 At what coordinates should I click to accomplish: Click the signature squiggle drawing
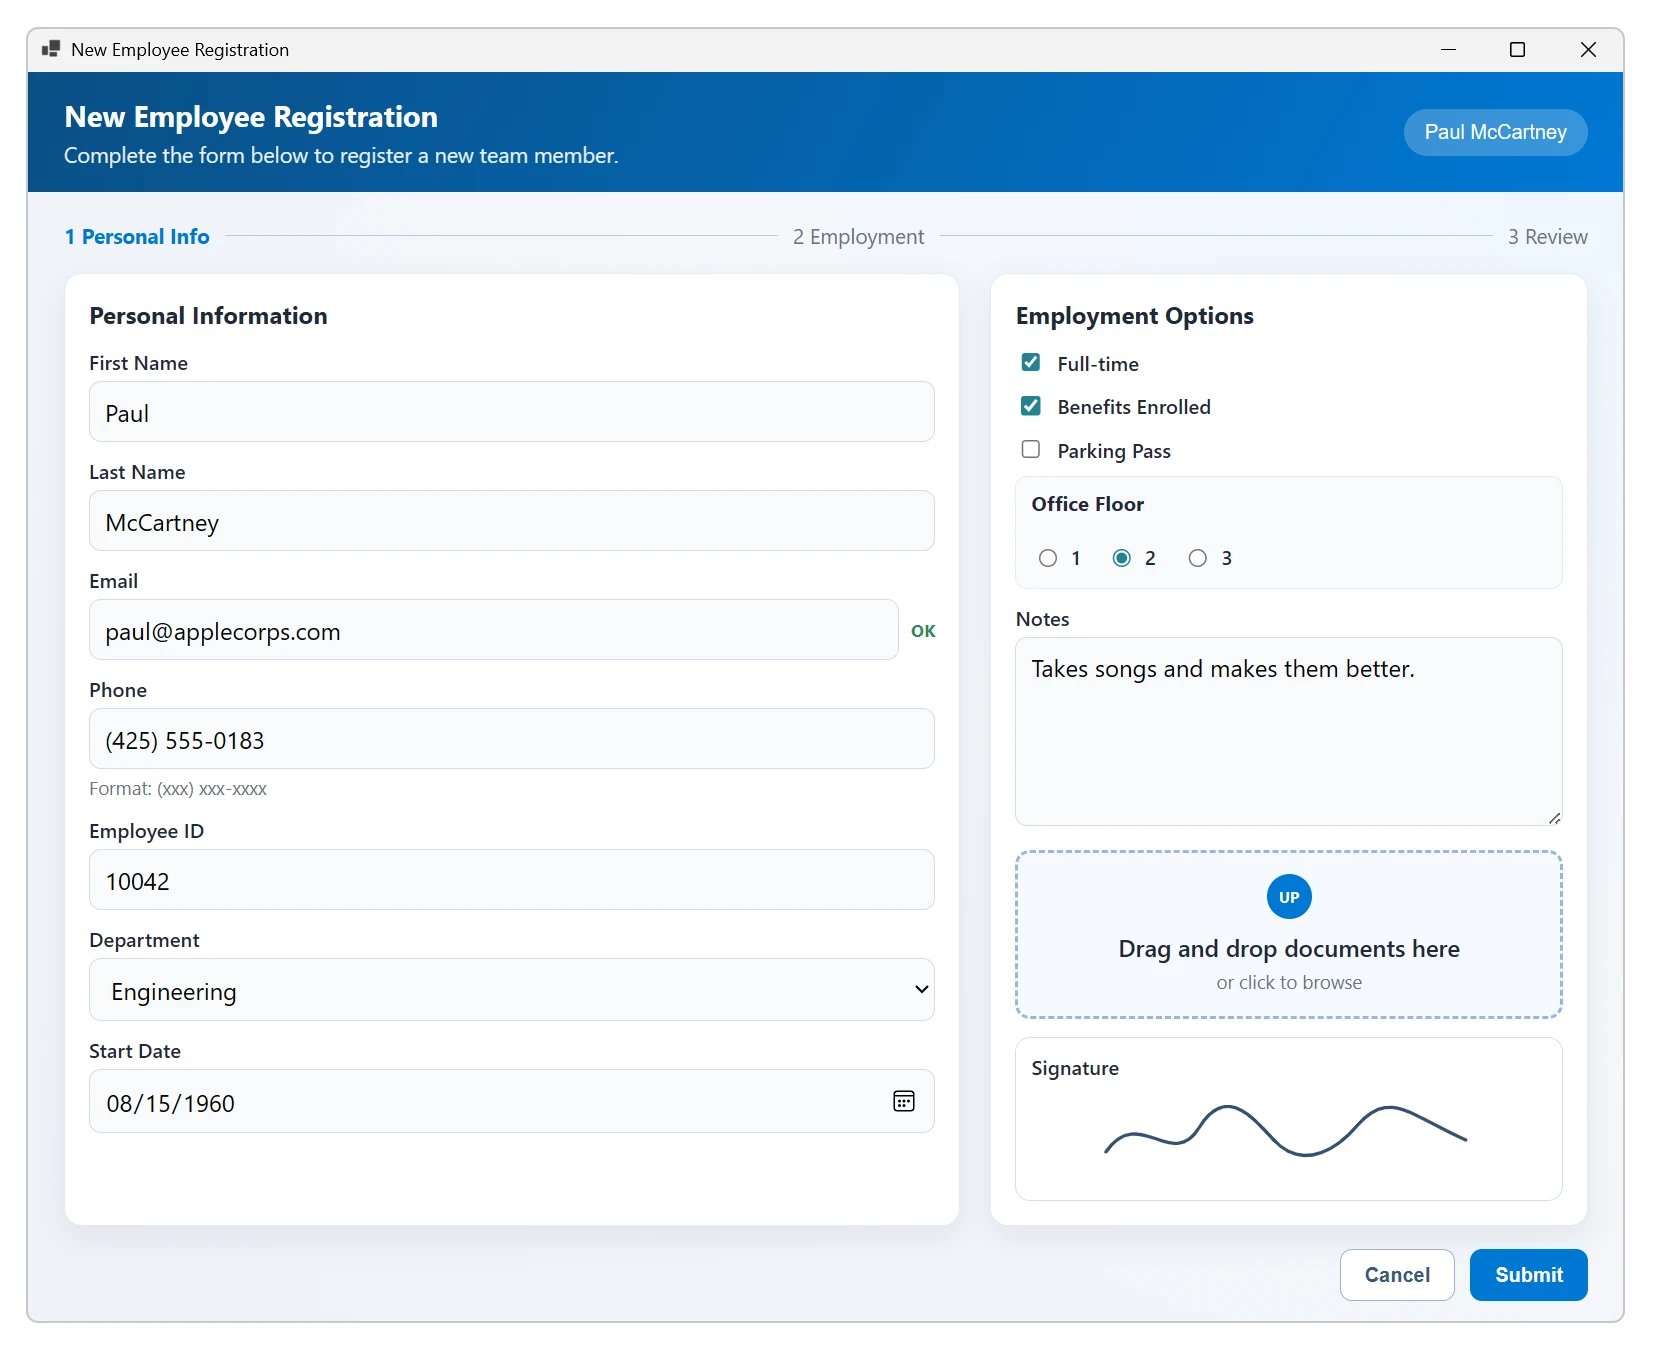click(1286, 1133)
